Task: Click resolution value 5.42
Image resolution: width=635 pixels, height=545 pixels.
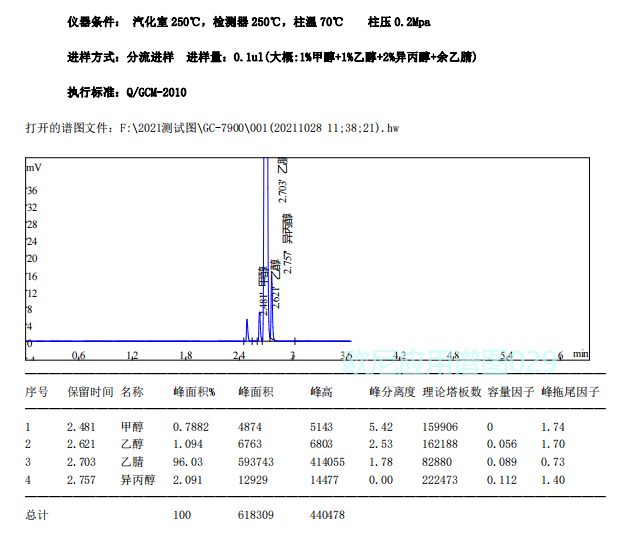Action: [x=381, y=427]
